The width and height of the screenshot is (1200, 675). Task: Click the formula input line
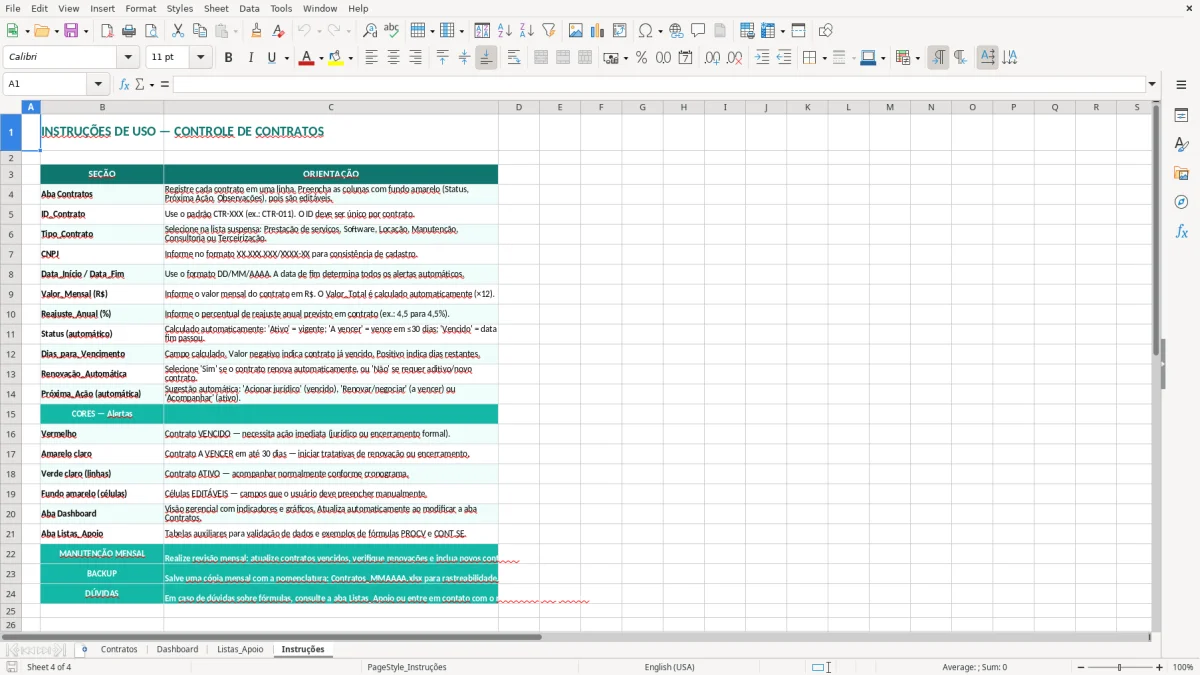click(x=658, y=84)
